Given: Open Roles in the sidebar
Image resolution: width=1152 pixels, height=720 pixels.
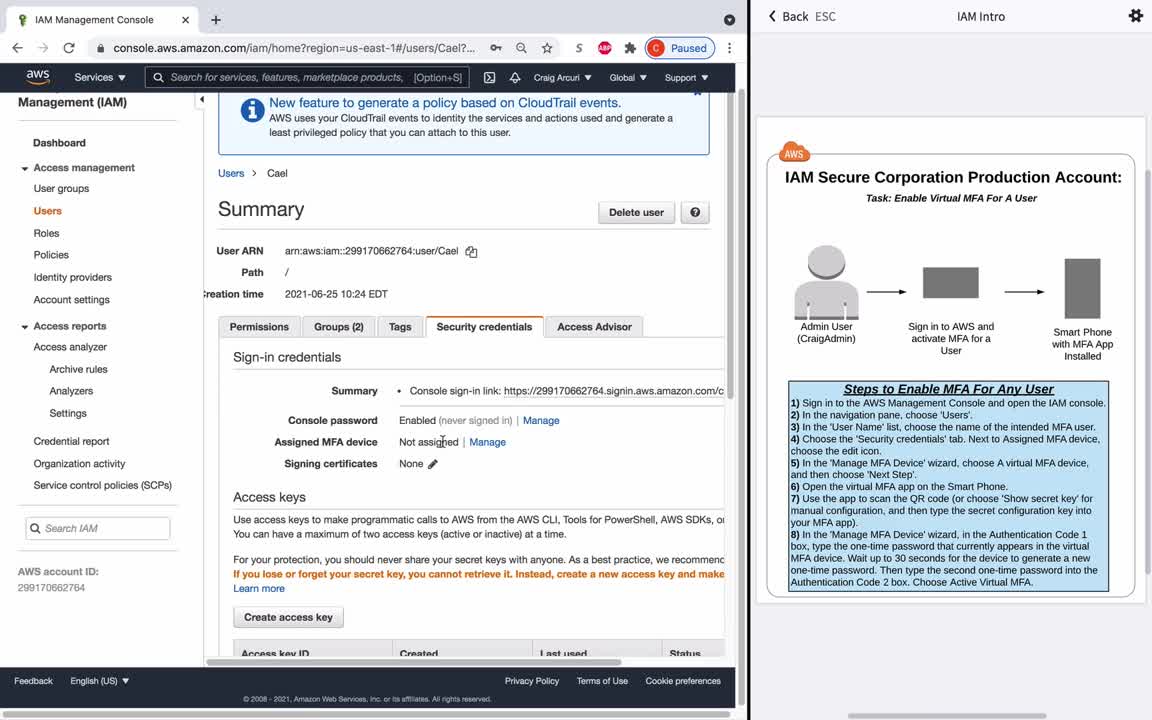Looking at the screenshot, I should 46,233.
